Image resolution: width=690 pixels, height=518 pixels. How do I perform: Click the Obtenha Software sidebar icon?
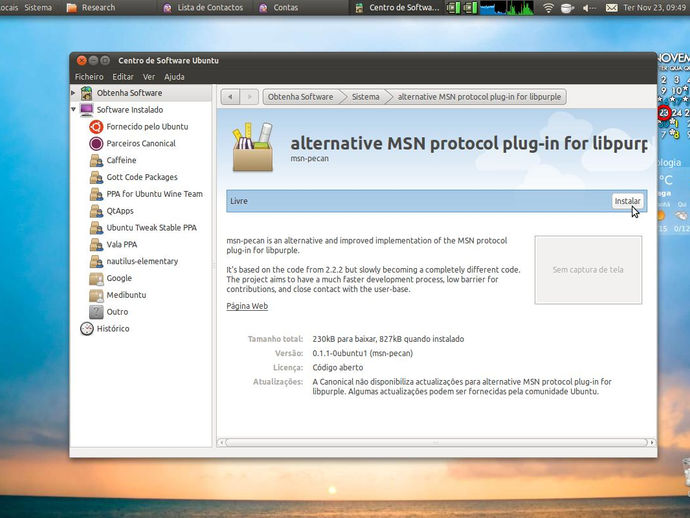pos(86,93)
